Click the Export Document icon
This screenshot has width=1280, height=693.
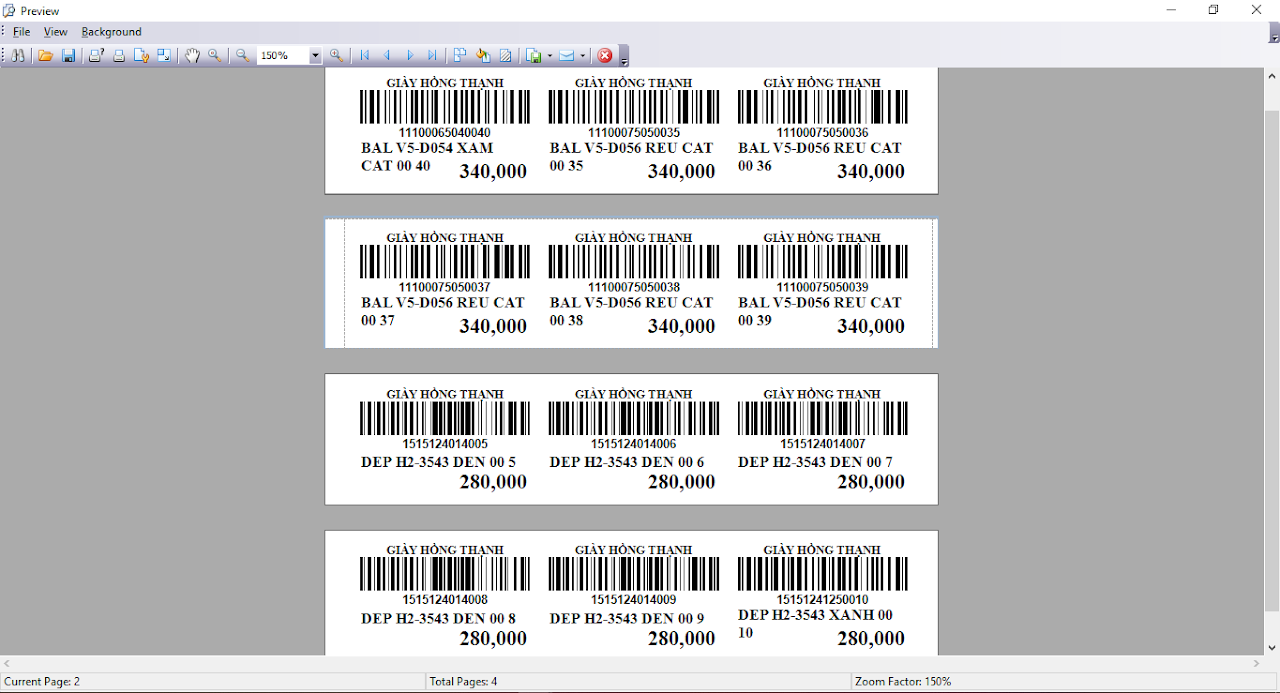[x=534, y=56]
